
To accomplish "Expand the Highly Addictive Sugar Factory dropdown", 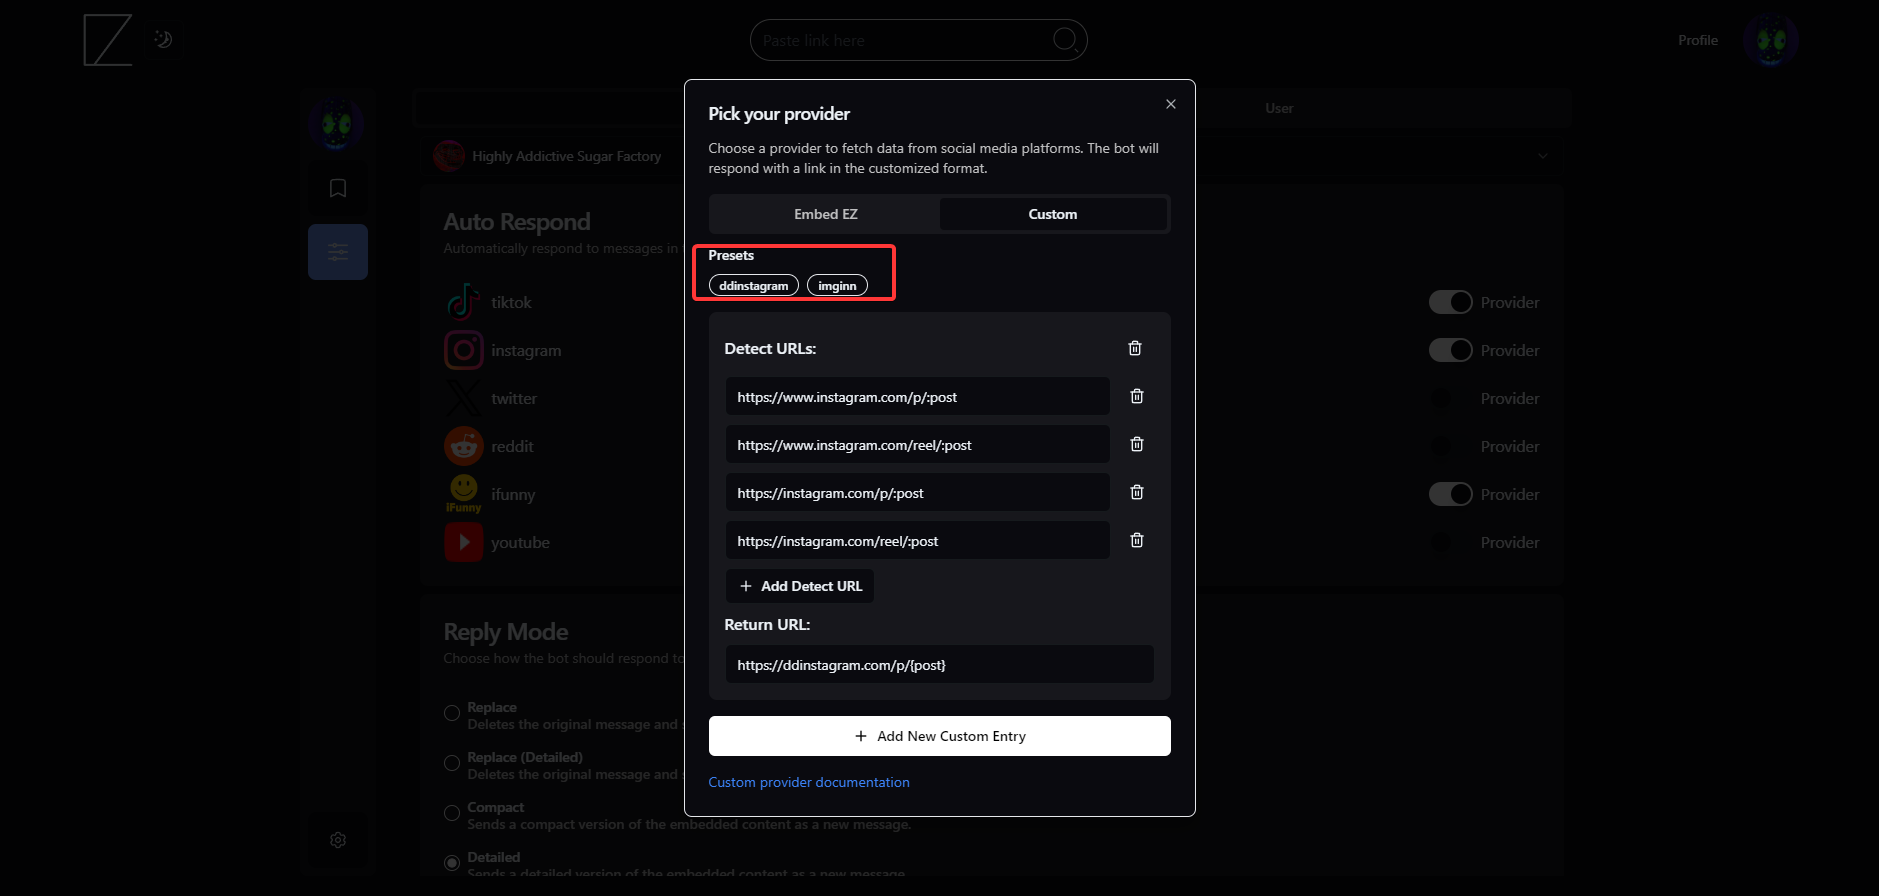I will click(x=1542, y=156).
